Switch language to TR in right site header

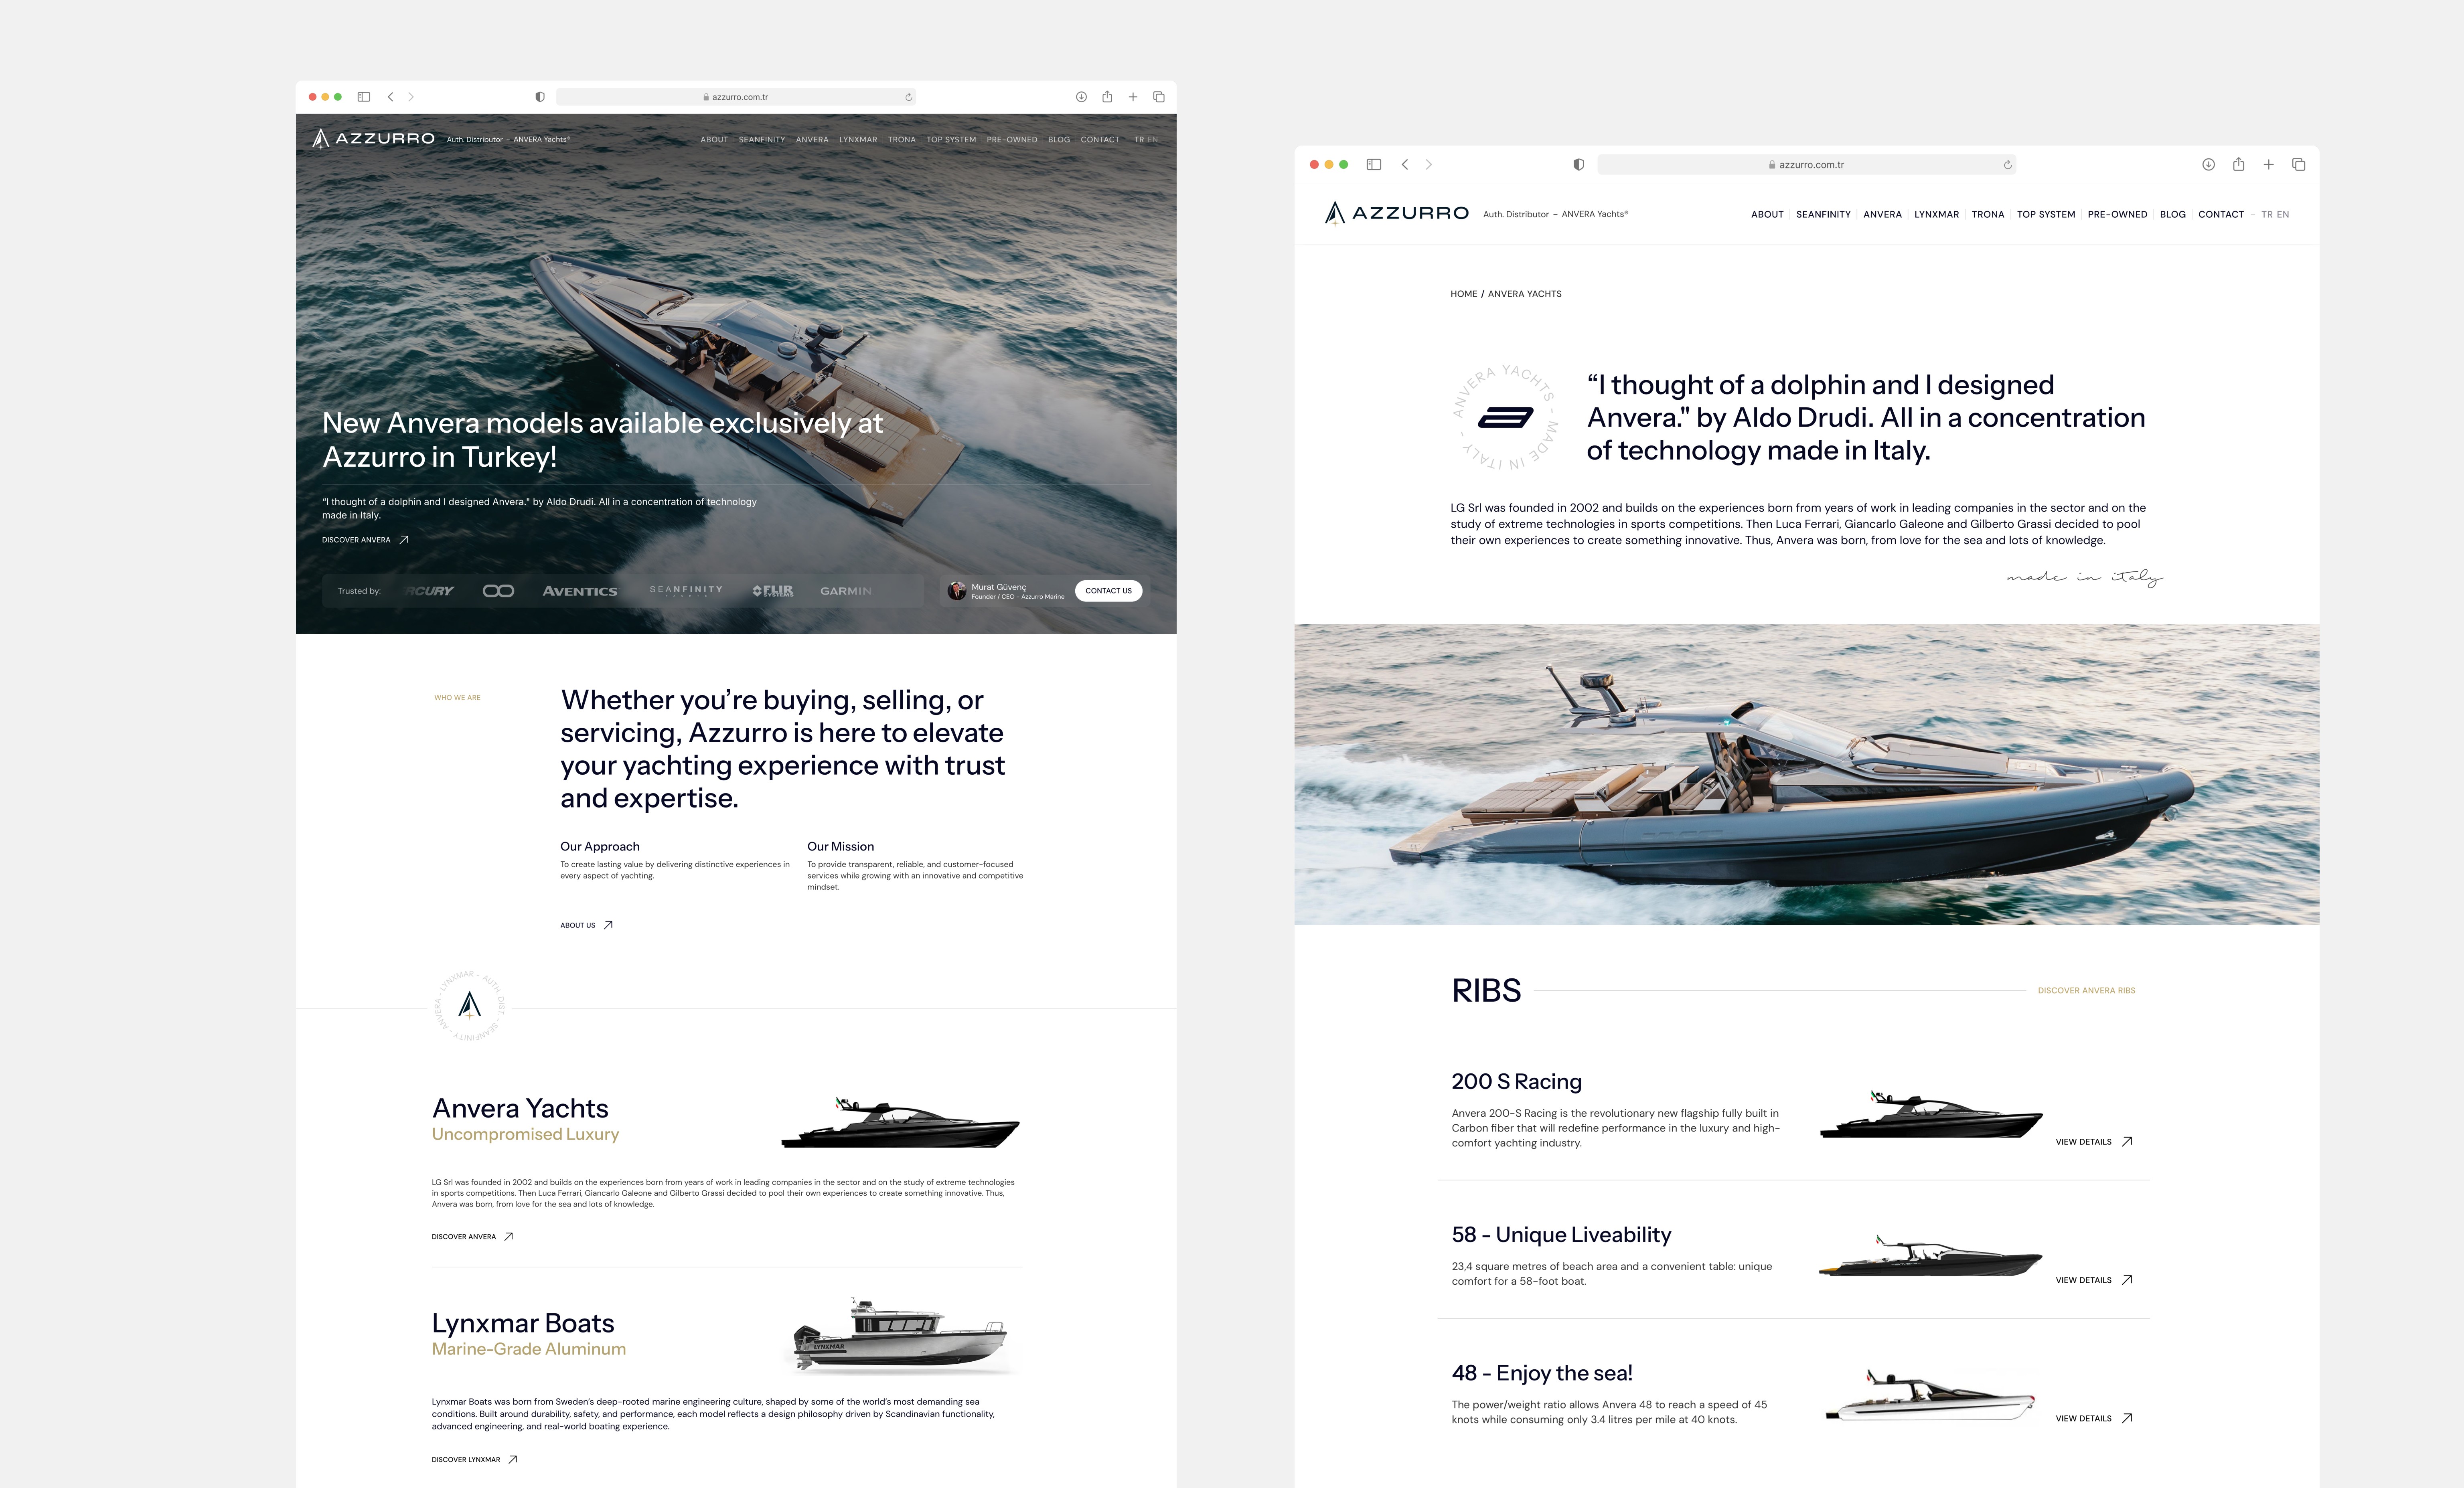(2267, 215)
